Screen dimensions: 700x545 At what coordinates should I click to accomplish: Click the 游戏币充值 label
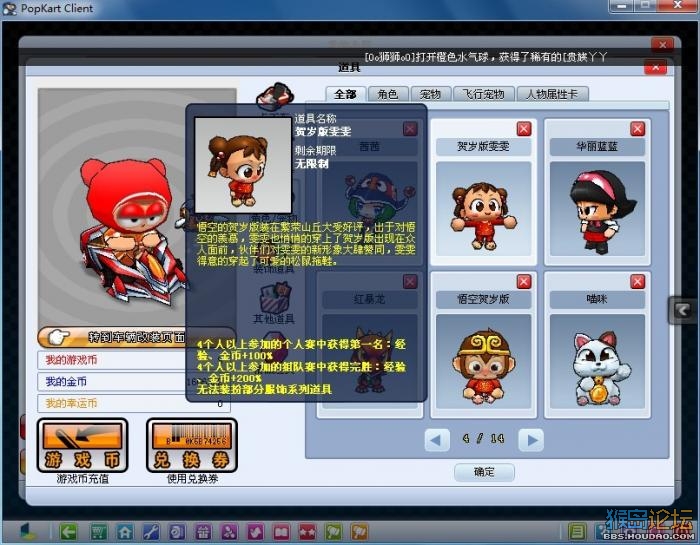click(x=83, y=479)
